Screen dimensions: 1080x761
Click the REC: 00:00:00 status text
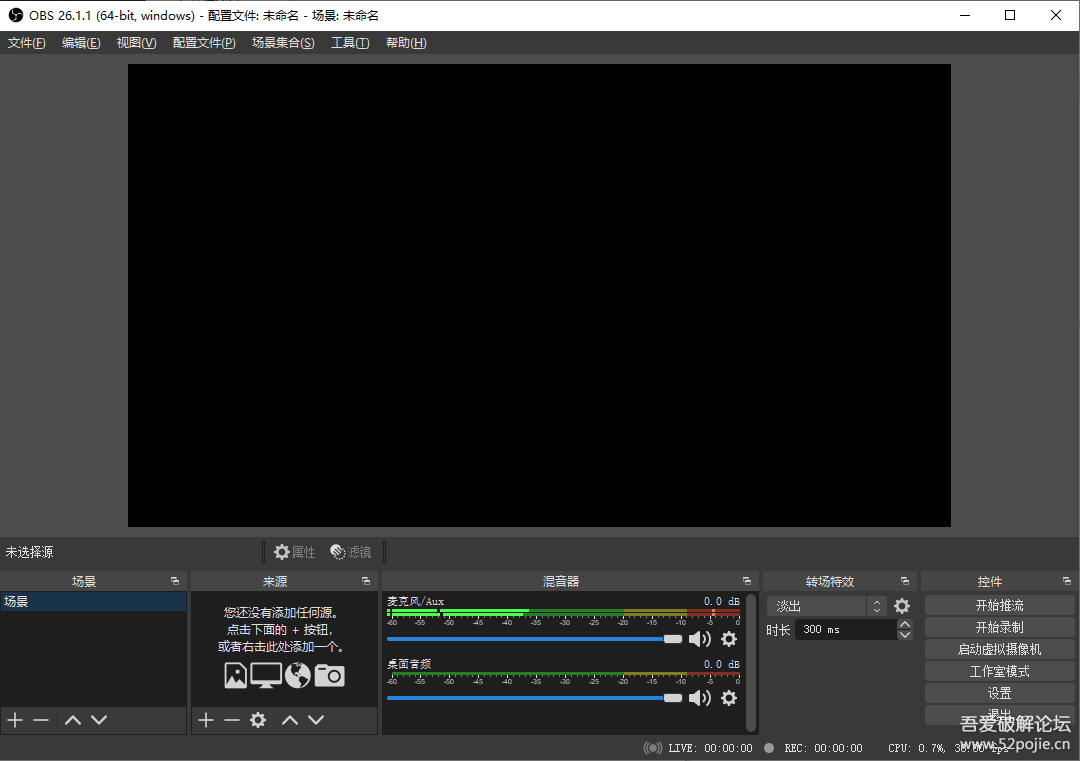pyautogui.click(x=823, y=748)
